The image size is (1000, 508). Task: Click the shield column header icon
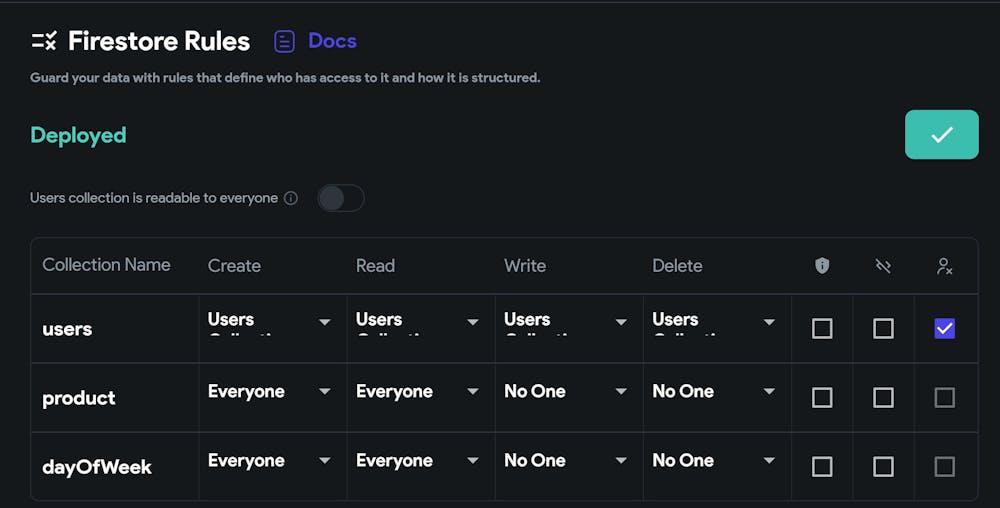(822, 265)
